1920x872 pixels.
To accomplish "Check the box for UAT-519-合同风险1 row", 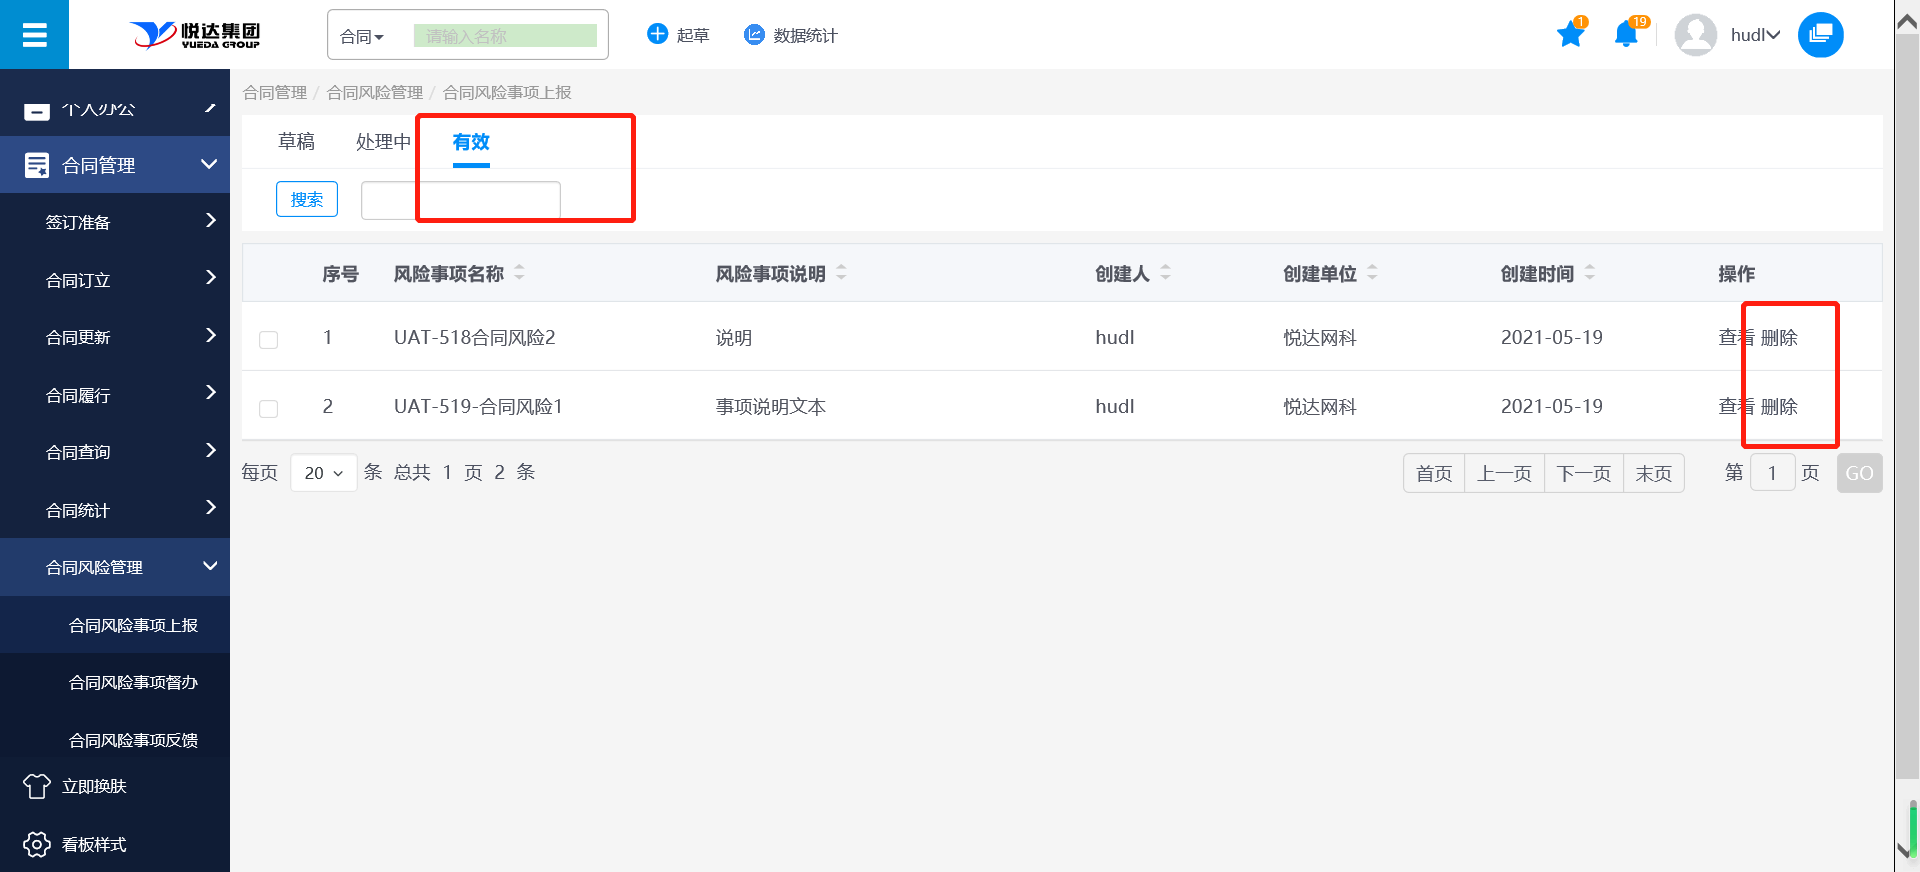I will click(x=268, y=409).
